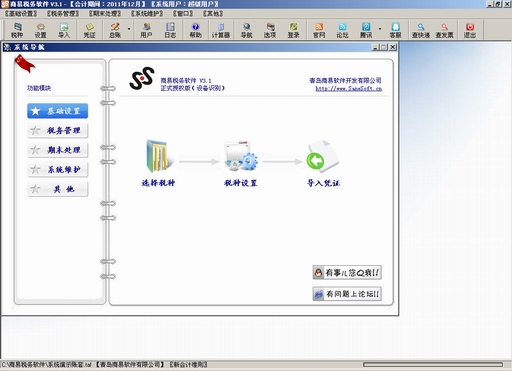Select the 其他 module in sidebar
The width and height of the screenshot is (512, 371).
pos(57,189)
